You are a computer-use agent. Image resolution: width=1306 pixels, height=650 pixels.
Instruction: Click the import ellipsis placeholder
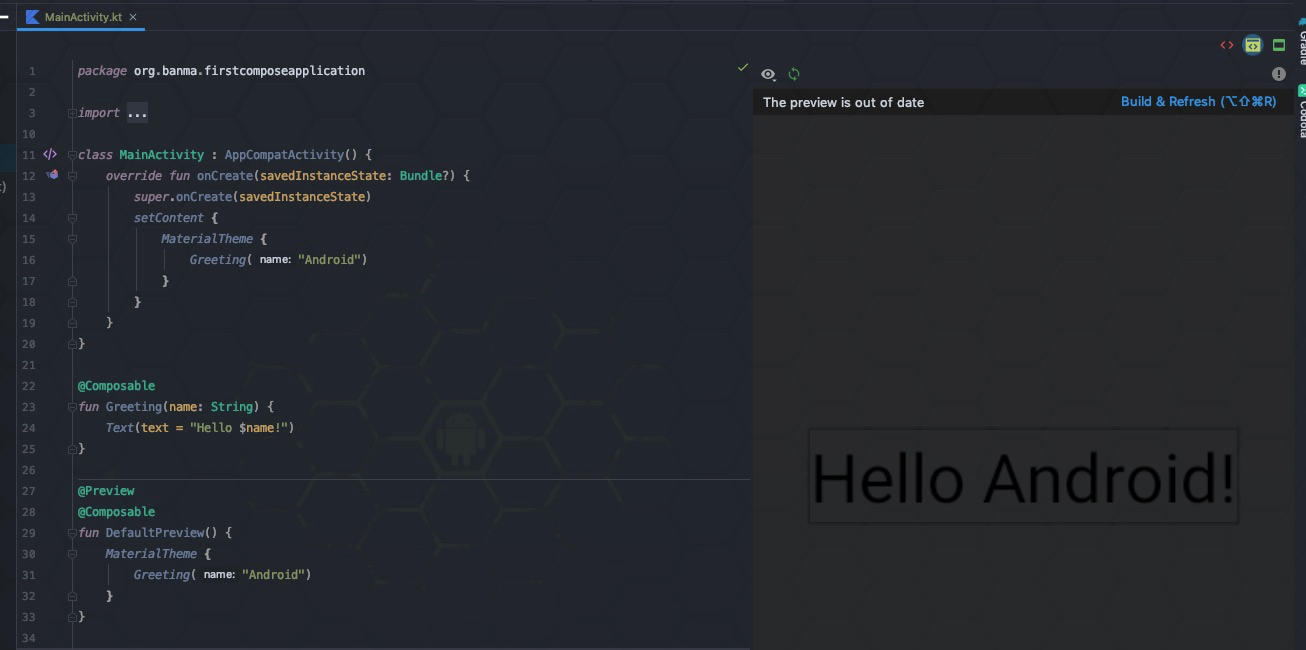137,113
